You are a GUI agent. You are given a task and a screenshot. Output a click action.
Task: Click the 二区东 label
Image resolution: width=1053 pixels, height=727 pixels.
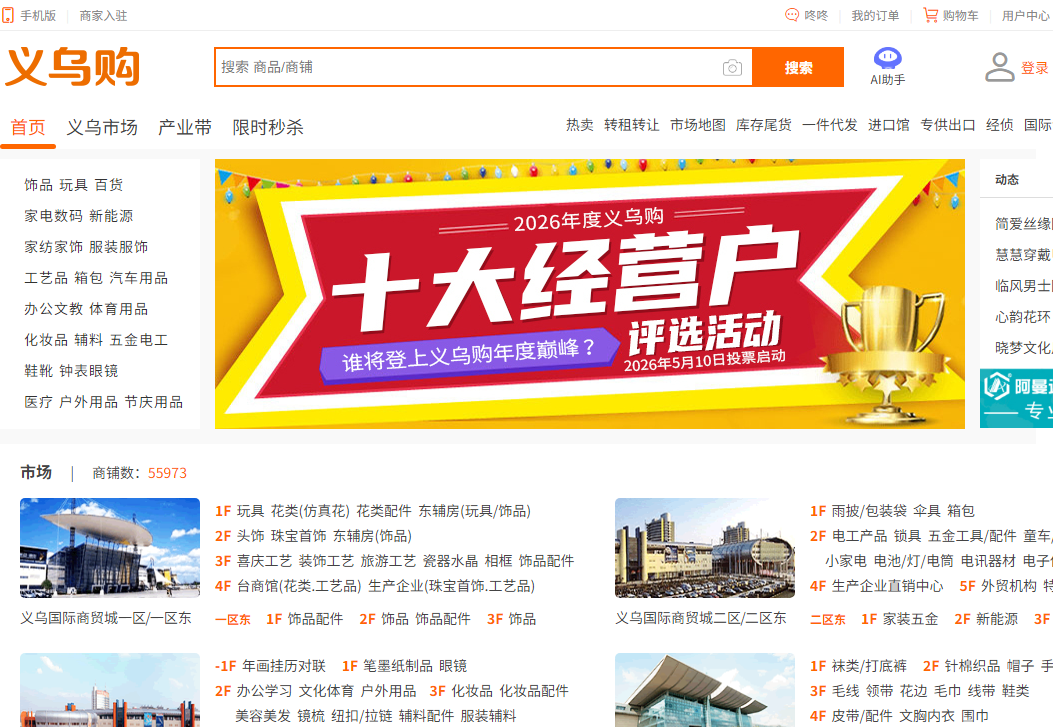827,619
